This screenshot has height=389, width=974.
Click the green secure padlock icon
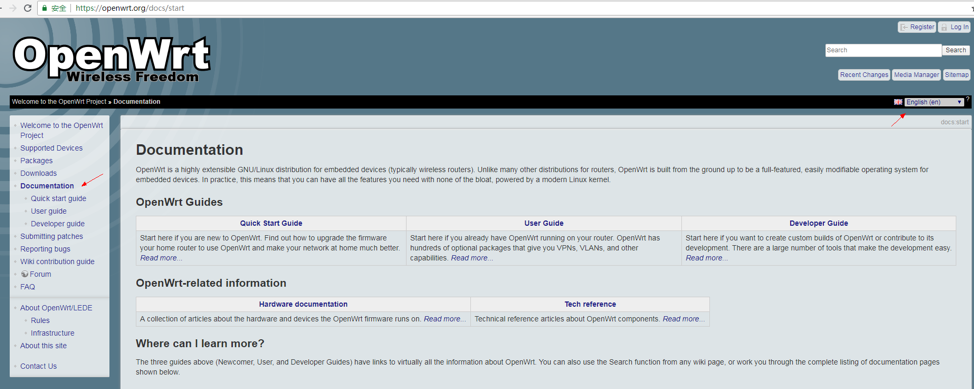pyautogui.click(x=44, y=9)
